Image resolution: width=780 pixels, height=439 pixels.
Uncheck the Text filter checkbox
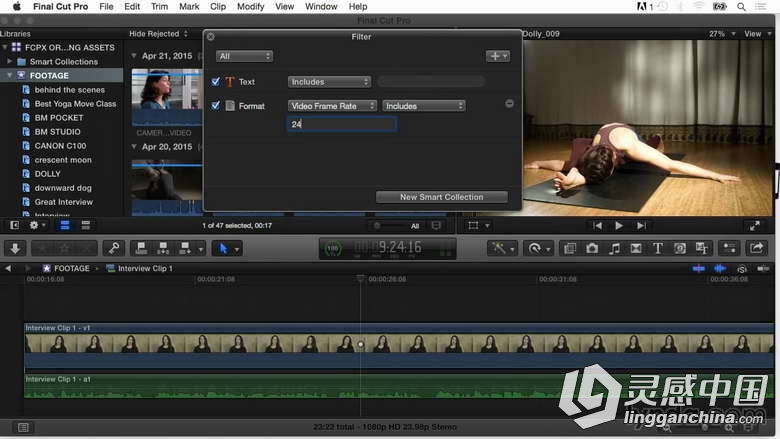(216, 82)
